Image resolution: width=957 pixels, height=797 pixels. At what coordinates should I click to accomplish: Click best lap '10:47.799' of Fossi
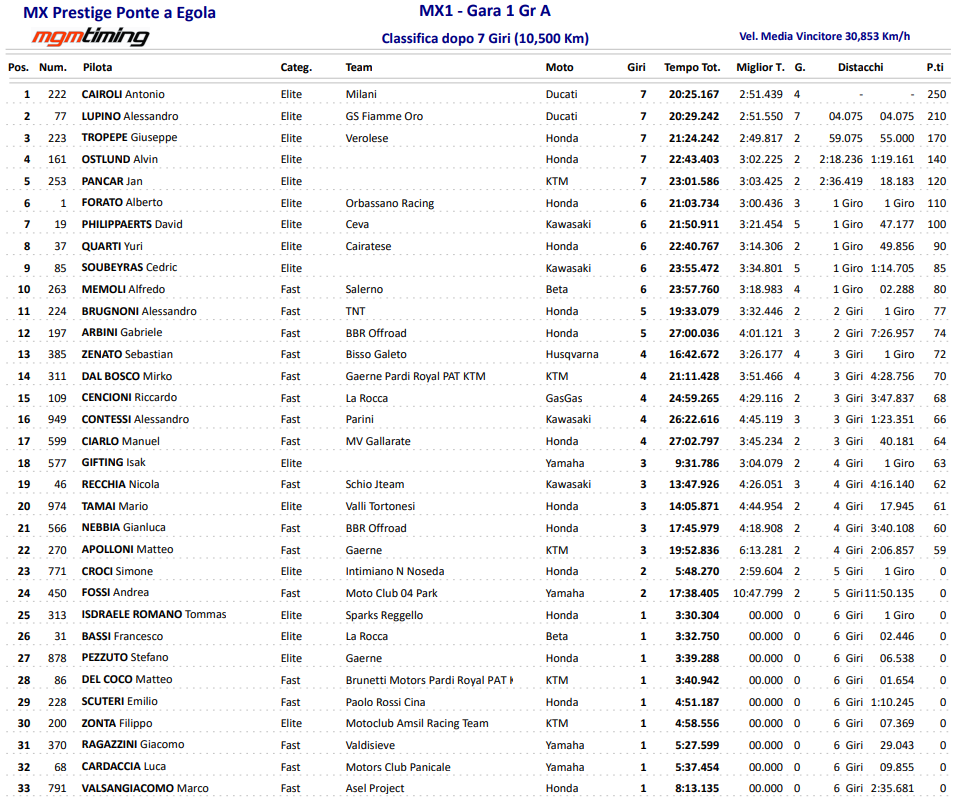point(757,593)
